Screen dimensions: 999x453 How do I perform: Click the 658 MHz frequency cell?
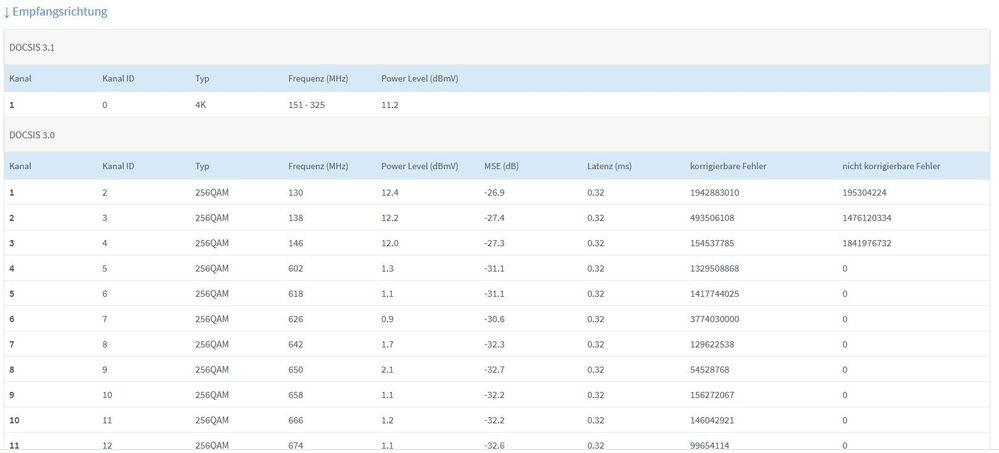[296, 395]
